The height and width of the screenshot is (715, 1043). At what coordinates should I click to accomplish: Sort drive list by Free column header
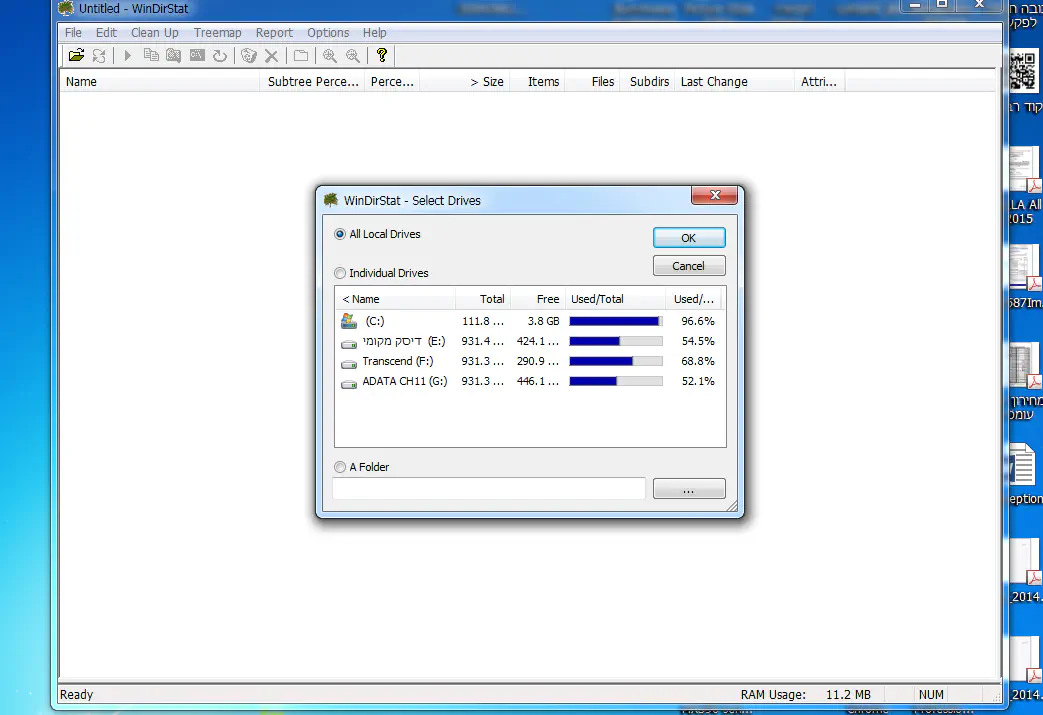coord(547,299)
